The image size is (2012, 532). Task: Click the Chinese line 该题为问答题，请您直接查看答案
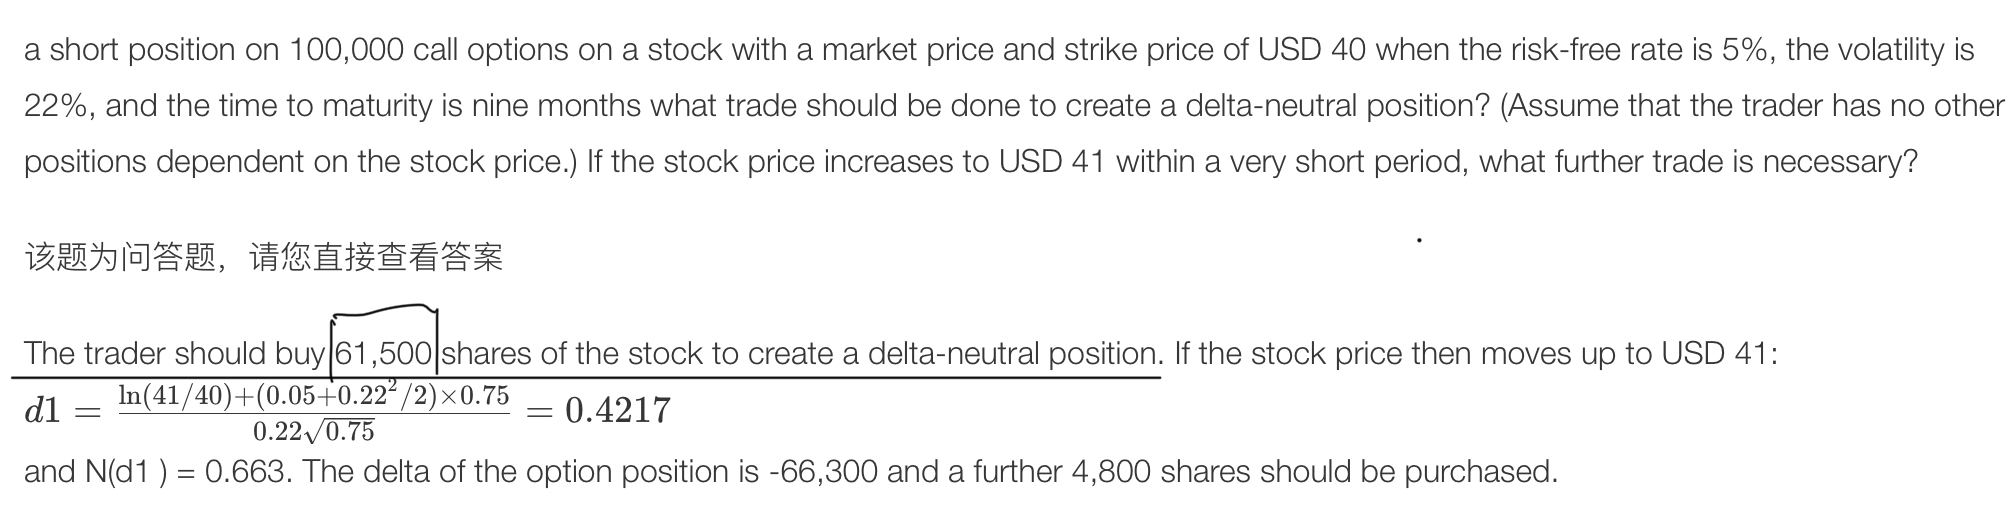[x=264, y=259]
